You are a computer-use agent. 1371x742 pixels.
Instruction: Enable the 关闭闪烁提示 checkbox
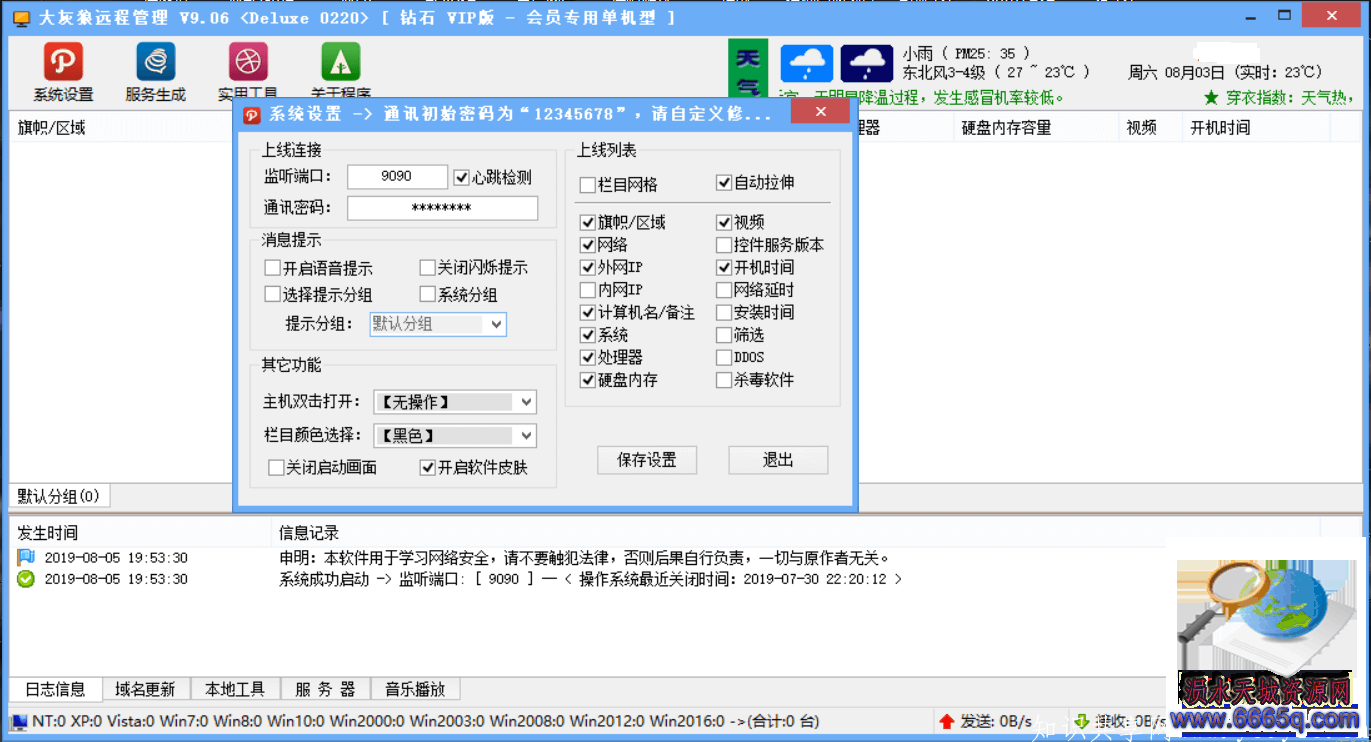(x=427, y=268)
